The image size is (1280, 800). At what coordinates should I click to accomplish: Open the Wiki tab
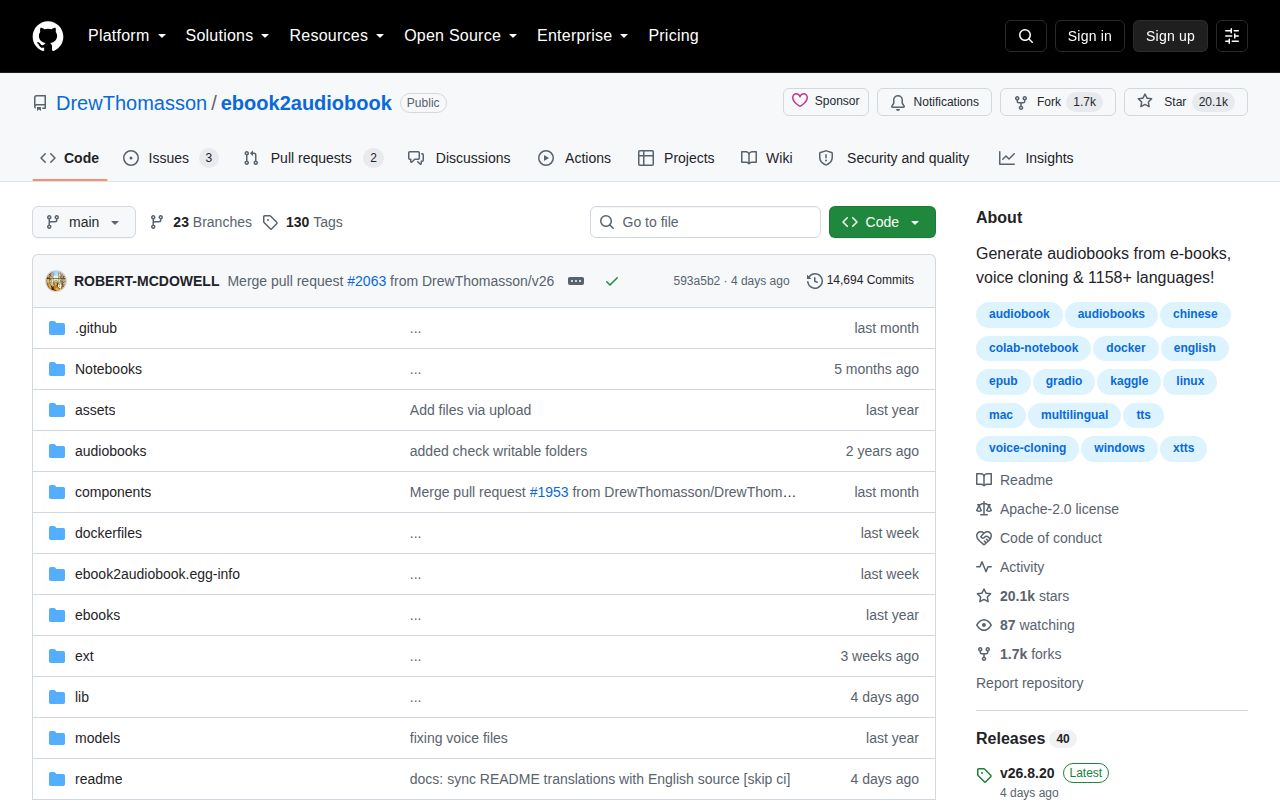tap(767, 158)
